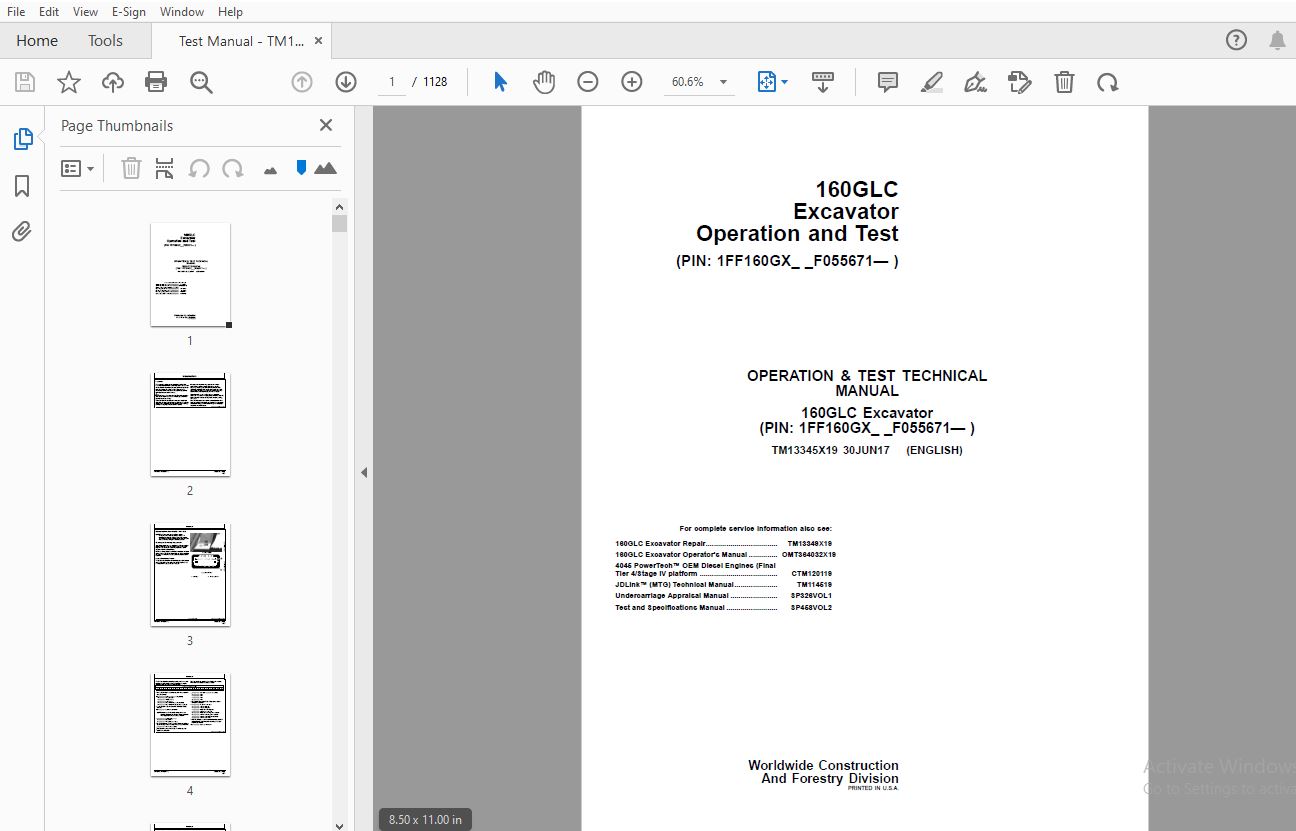
Task: Open the Attachments paperclip panel
Action: (22, 232)
